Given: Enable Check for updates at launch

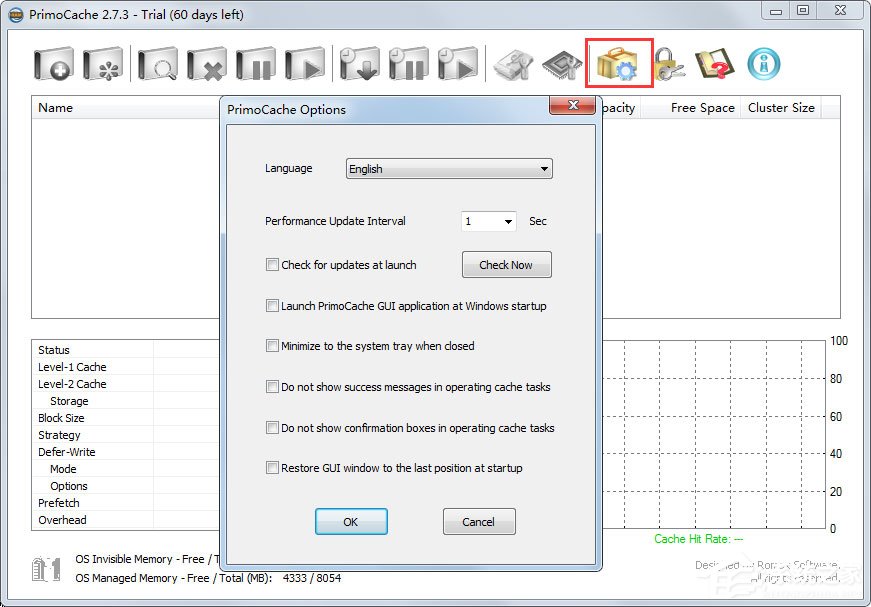Looking at the screenshot, I should tap(272, 265).
